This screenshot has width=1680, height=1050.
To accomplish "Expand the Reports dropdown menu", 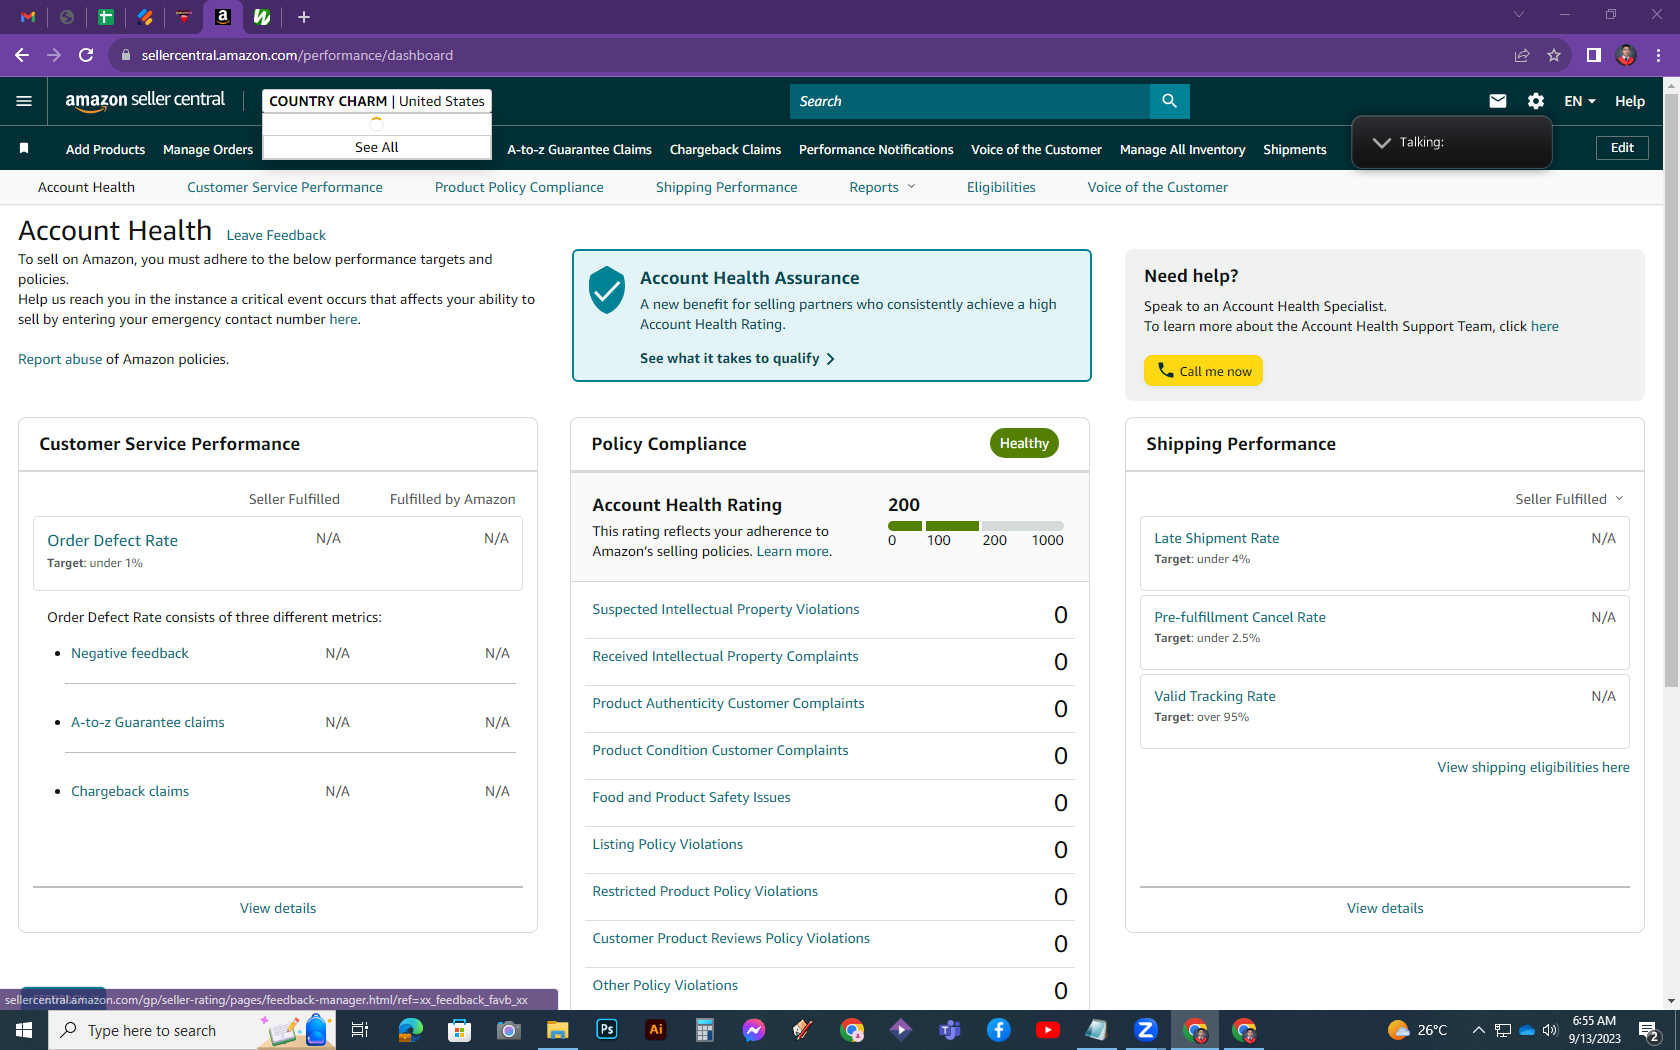I will (x=882, y=187).
